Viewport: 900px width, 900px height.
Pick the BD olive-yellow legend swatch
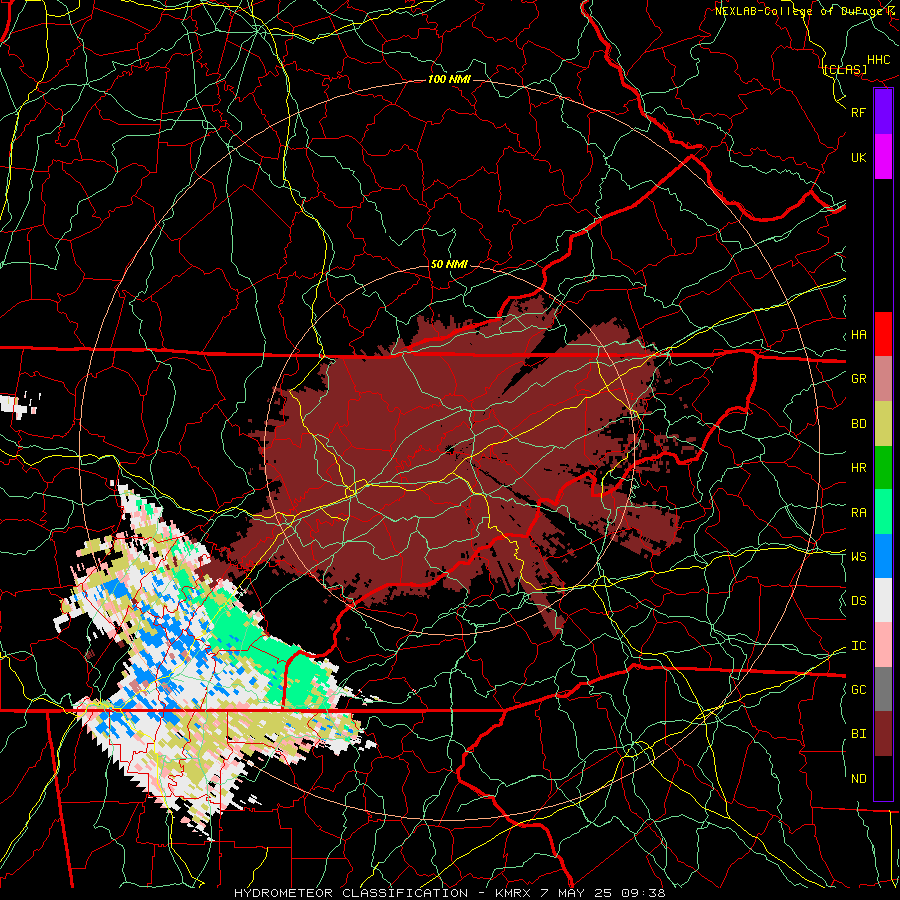883,424
